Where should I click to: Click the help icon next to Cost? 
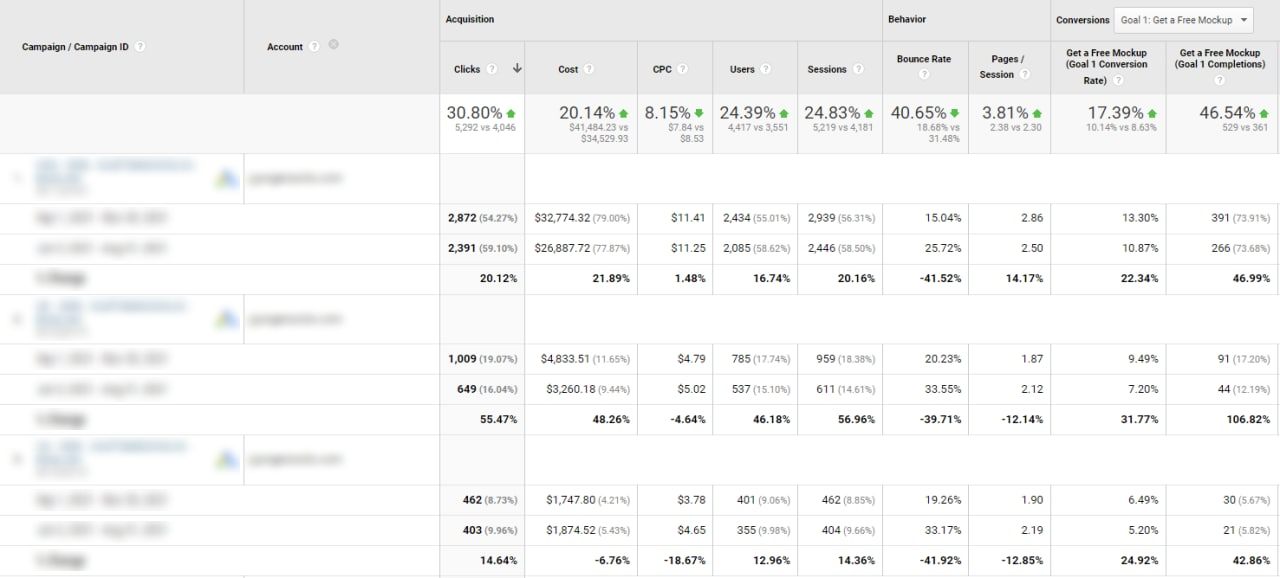[589, 70]
